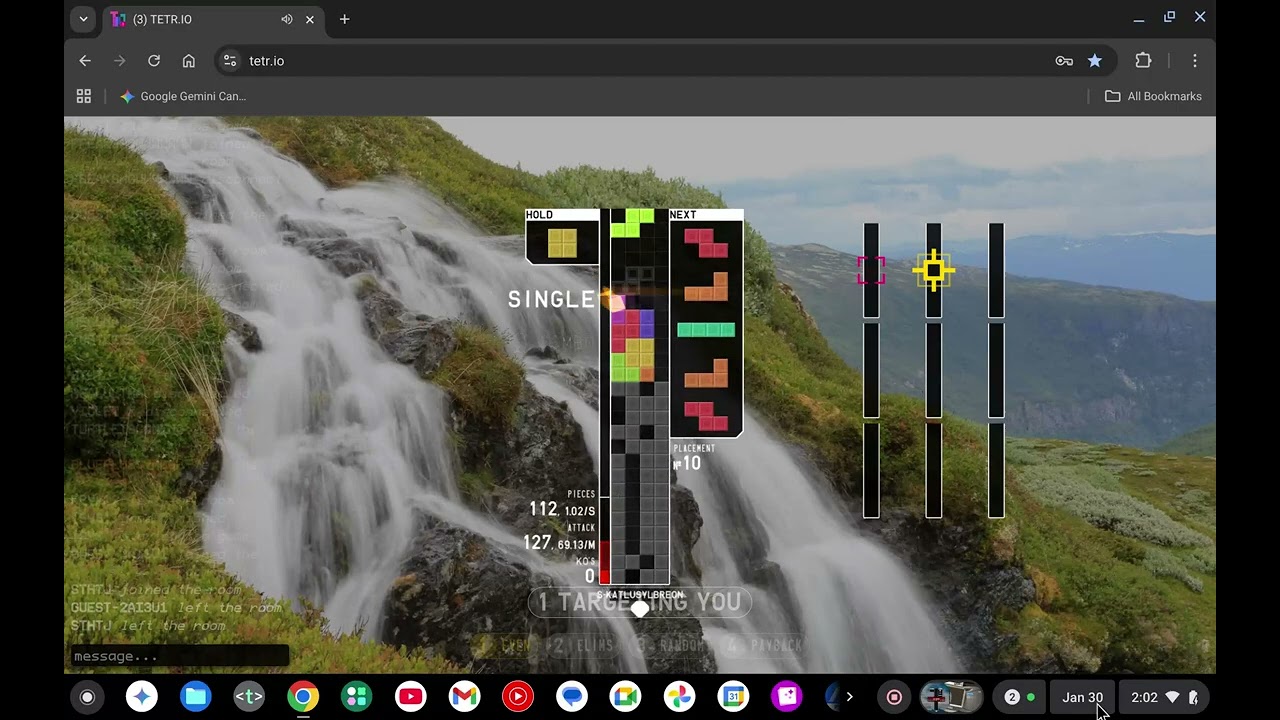Open the All Bookmarks folder
This screenshot has height=720, width=1280.
coord(1153,96)
